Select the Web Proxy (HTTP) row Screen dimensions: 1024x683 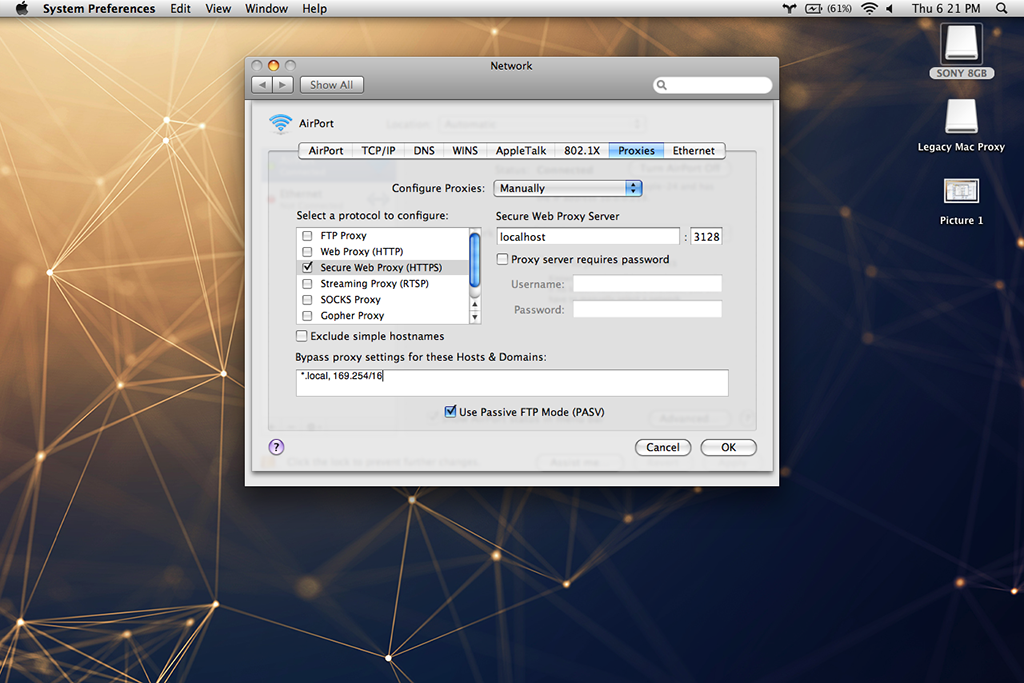[x=383, y=251]
